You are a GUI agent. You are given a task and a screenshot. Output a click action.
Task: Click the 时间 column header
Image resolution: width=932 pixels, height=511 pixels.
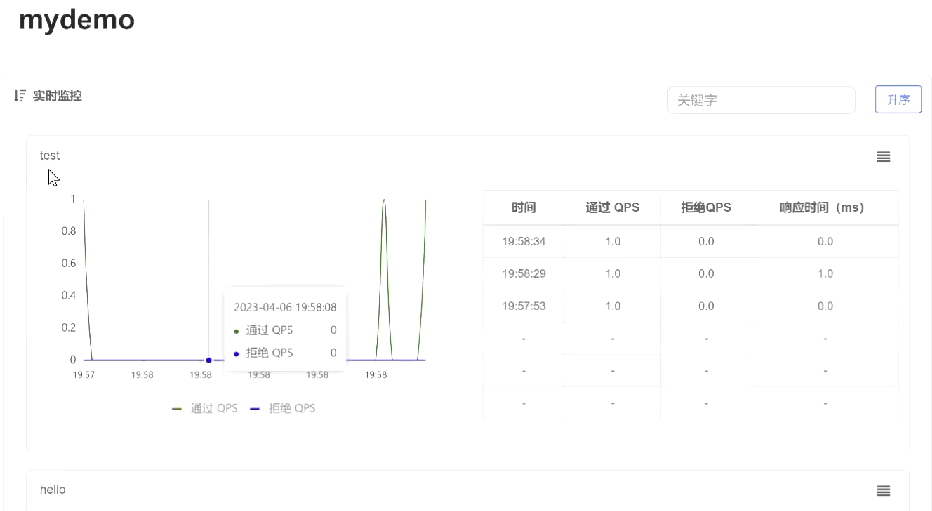(x=524, y=208)
